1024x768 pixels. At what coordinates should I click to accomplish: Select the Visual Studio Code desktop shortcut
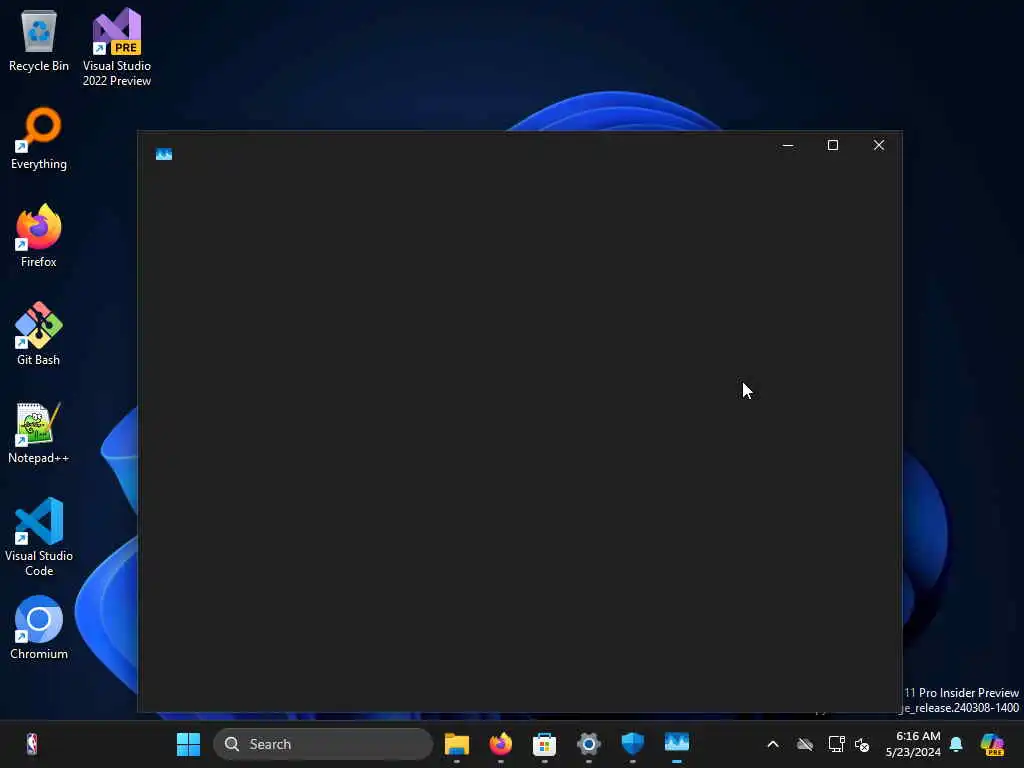39,537
